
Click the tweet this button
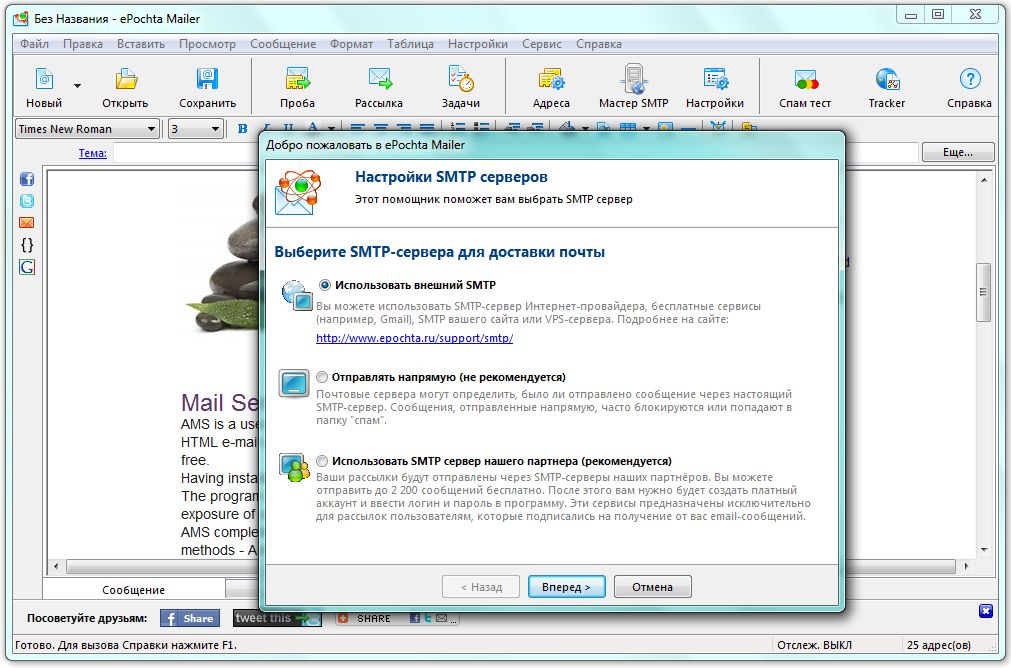click(277, 618)
